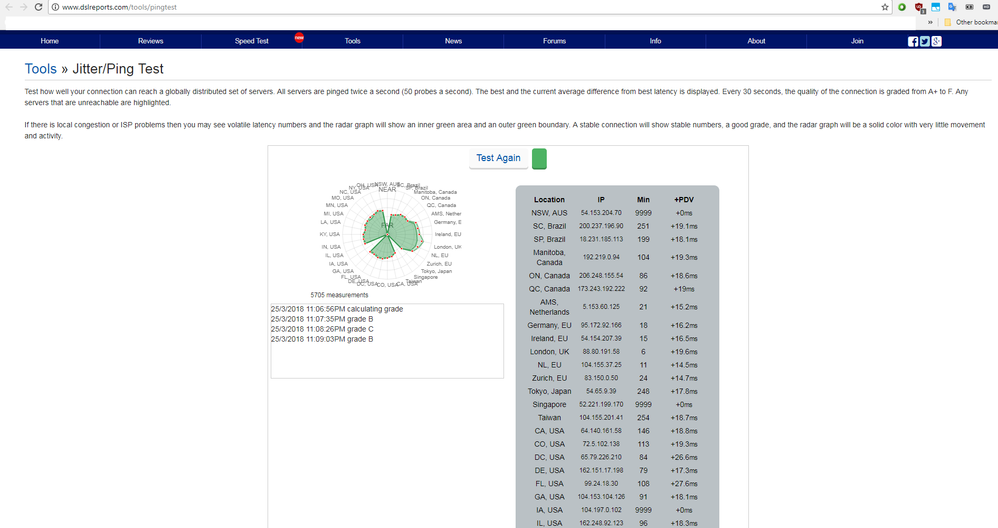This screenshot has width=998, height=528.
Task: View site information icon in address bar
Action: click(54, 7)
